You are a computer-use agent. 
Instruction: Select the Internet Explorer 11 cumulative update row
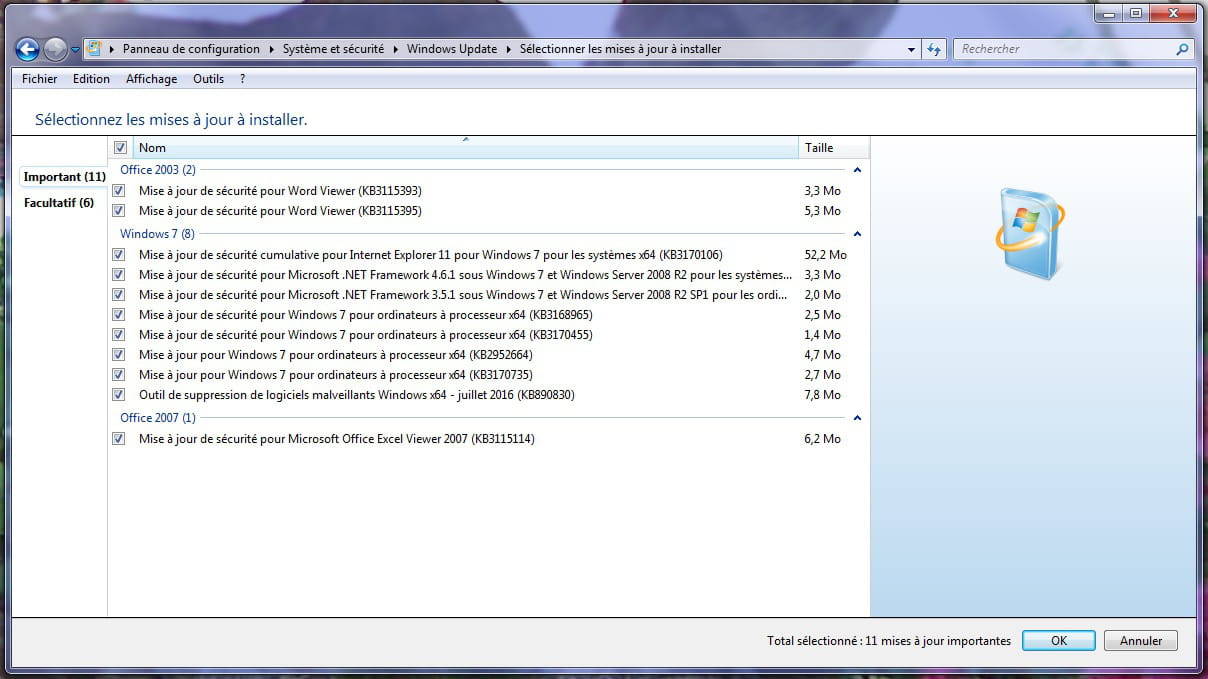pyautogui.click(x=489, y=255)
